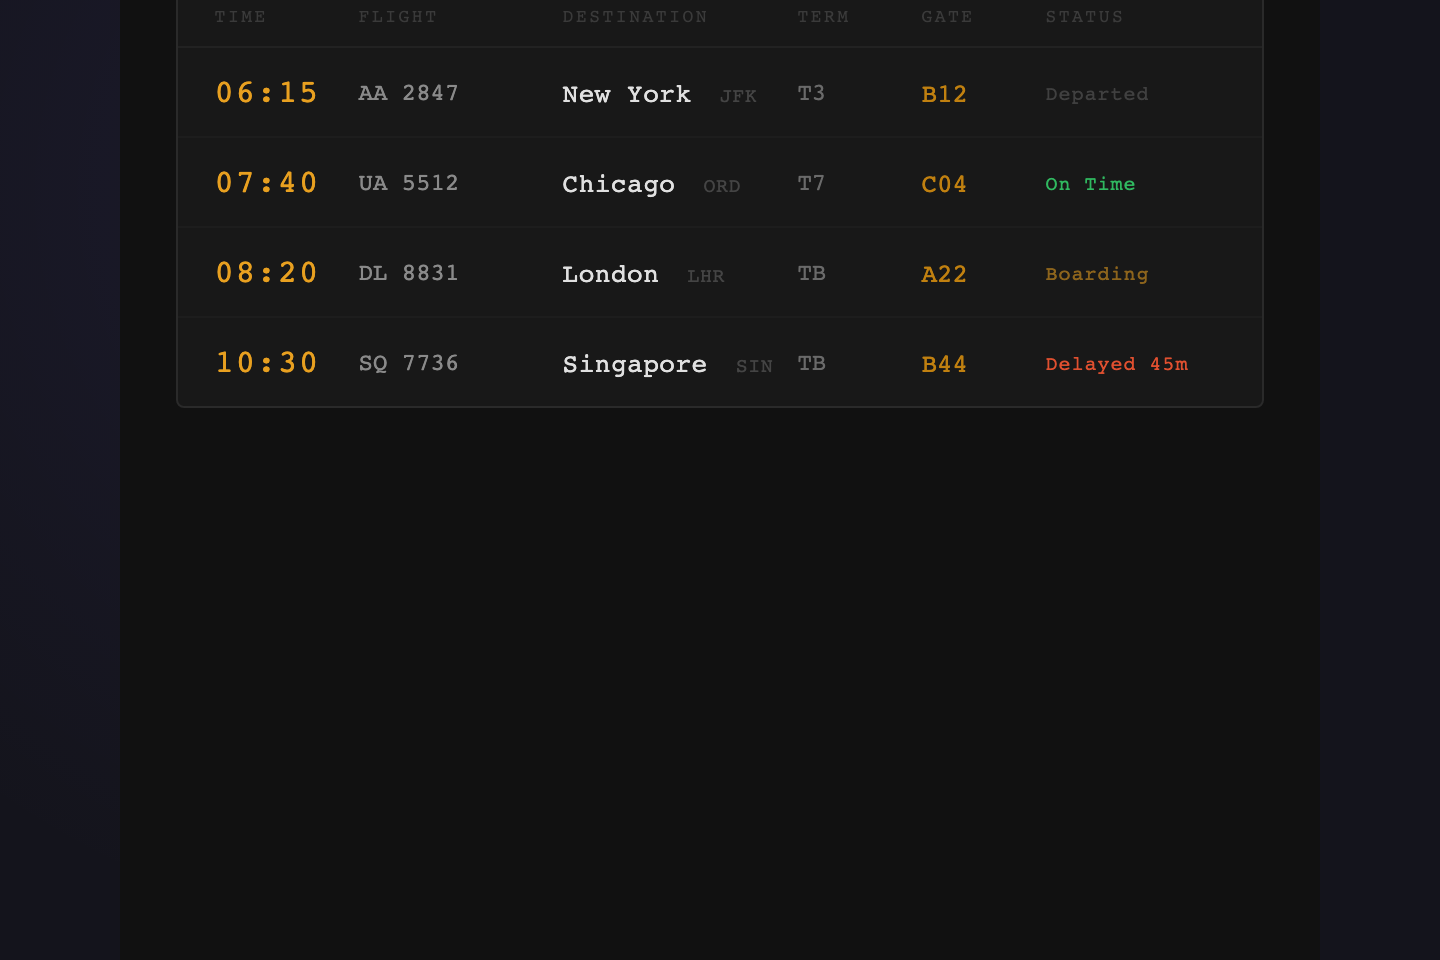Select the 07:40 departure time

267,183
